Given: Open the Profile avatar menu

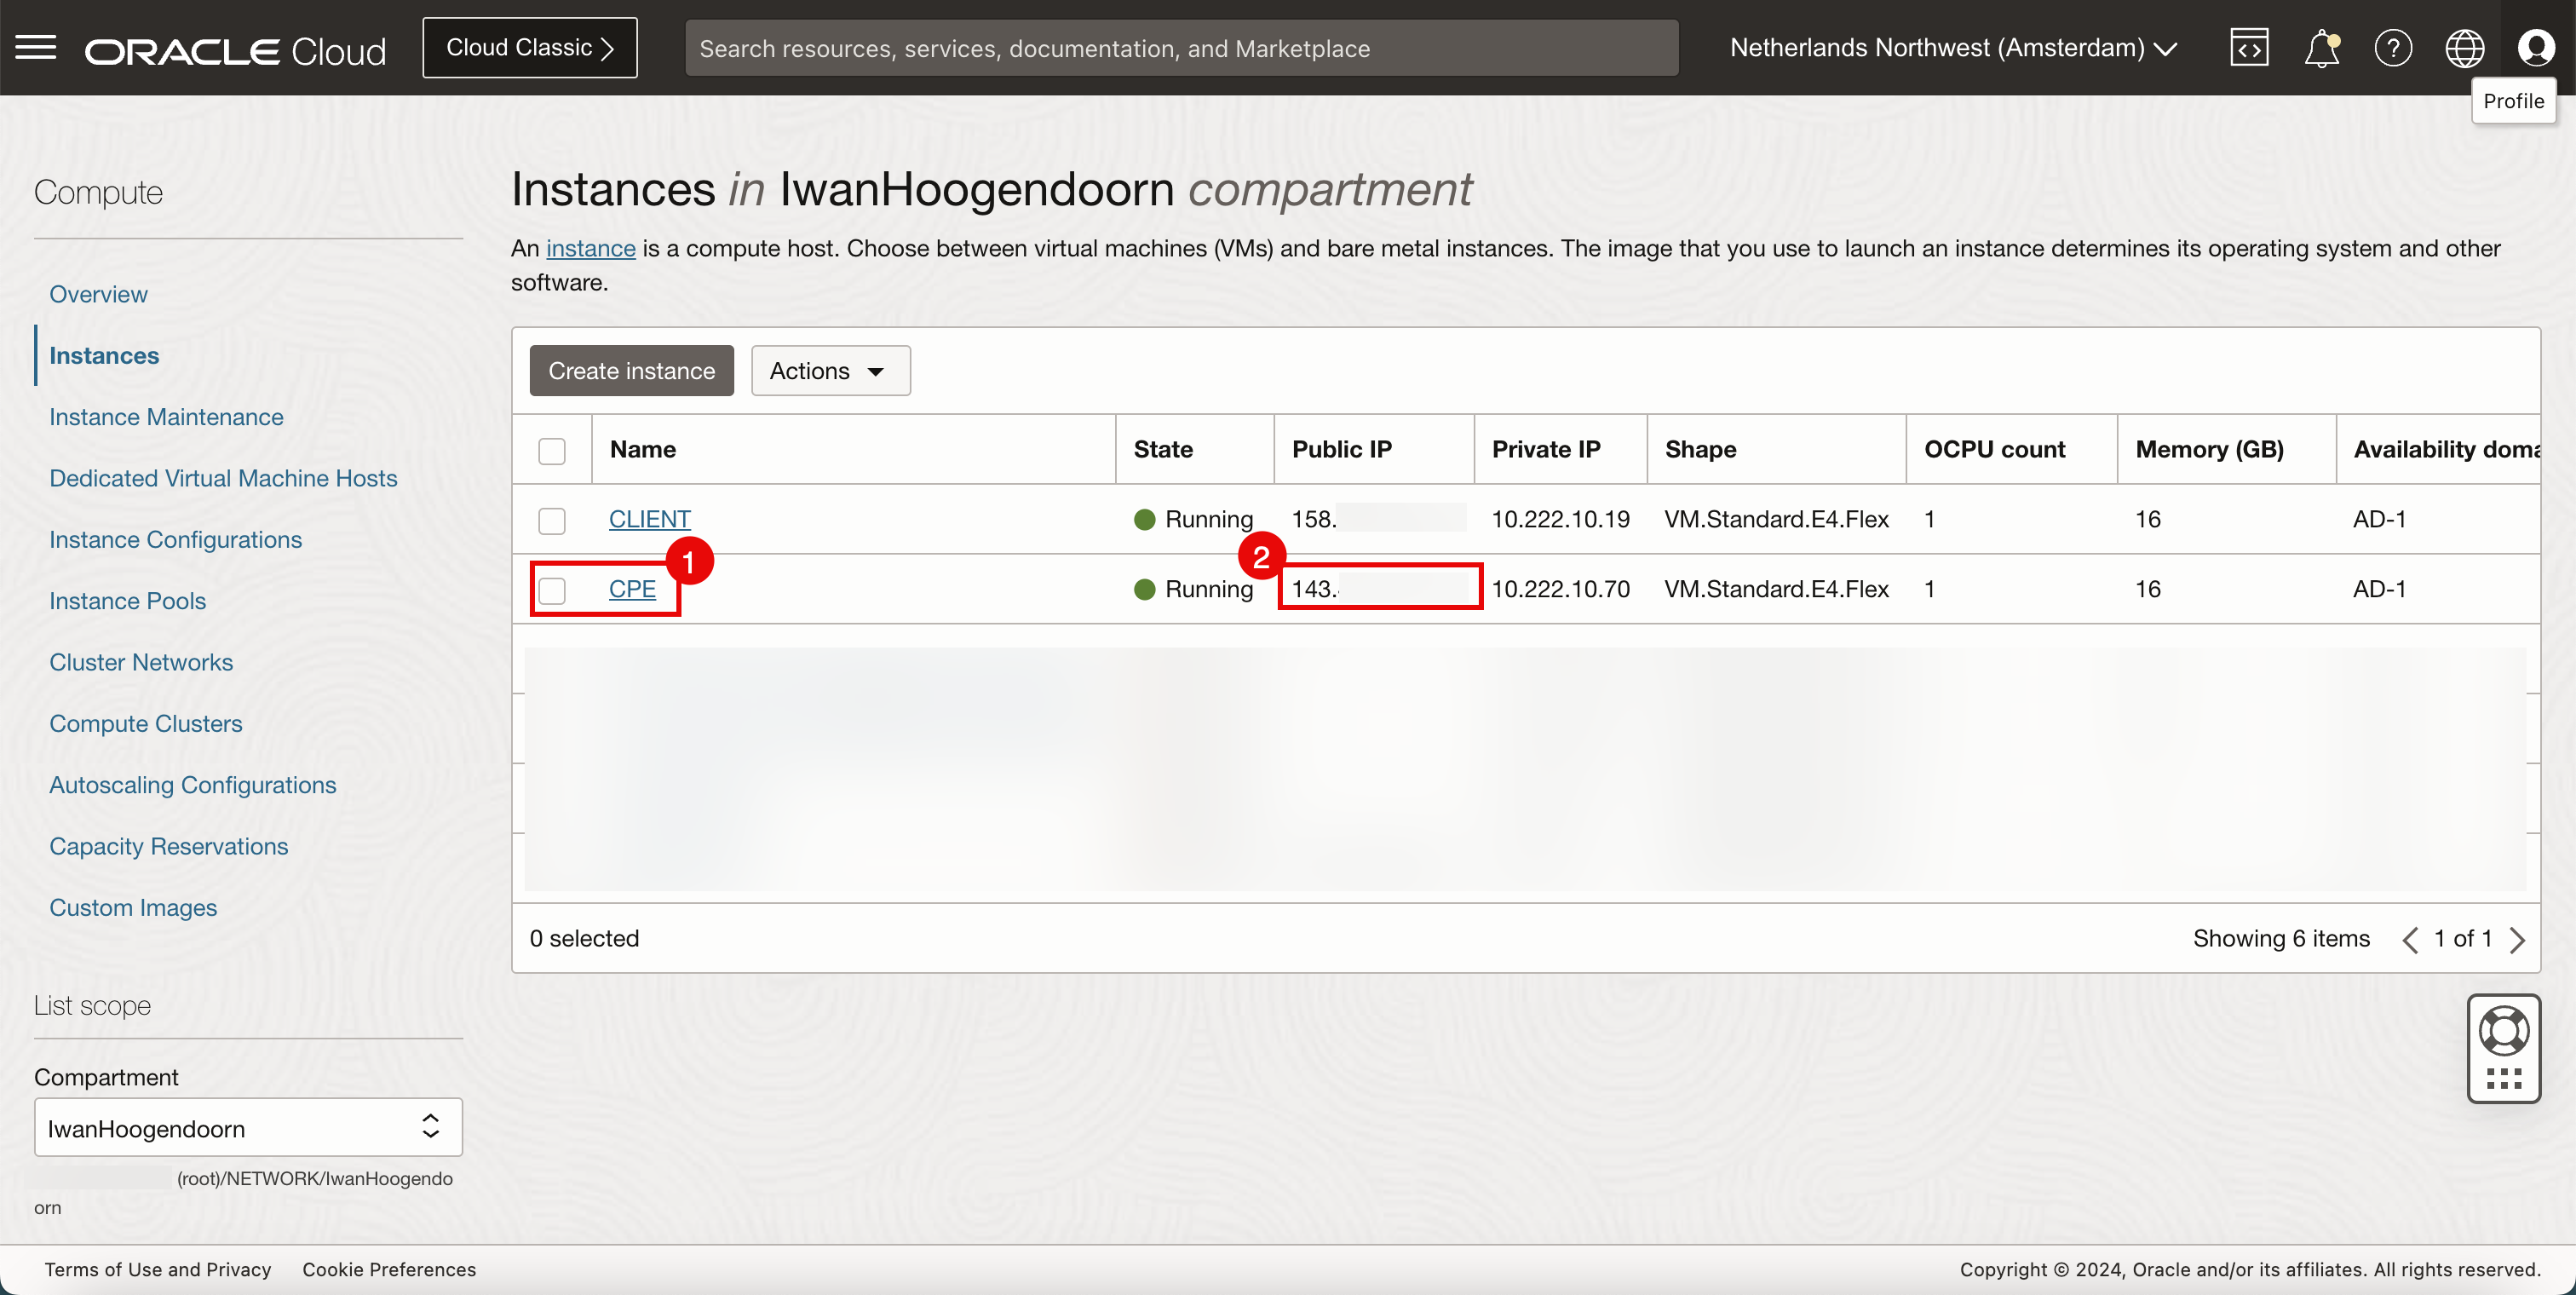Looking at the screenshot, I should click(2535, 48).
